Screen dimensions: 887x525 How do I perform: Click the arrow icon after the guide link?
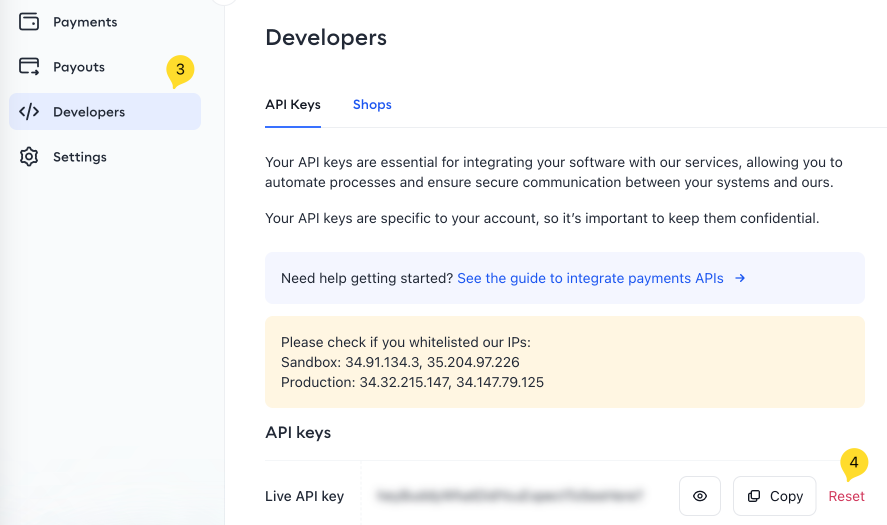[740, 278]
